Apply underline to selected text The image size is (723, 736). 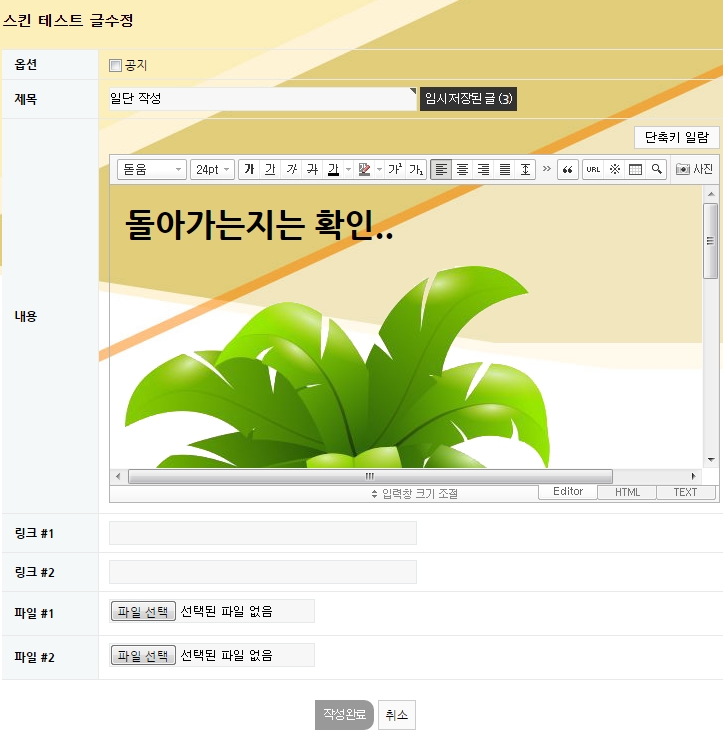(270, 170)
